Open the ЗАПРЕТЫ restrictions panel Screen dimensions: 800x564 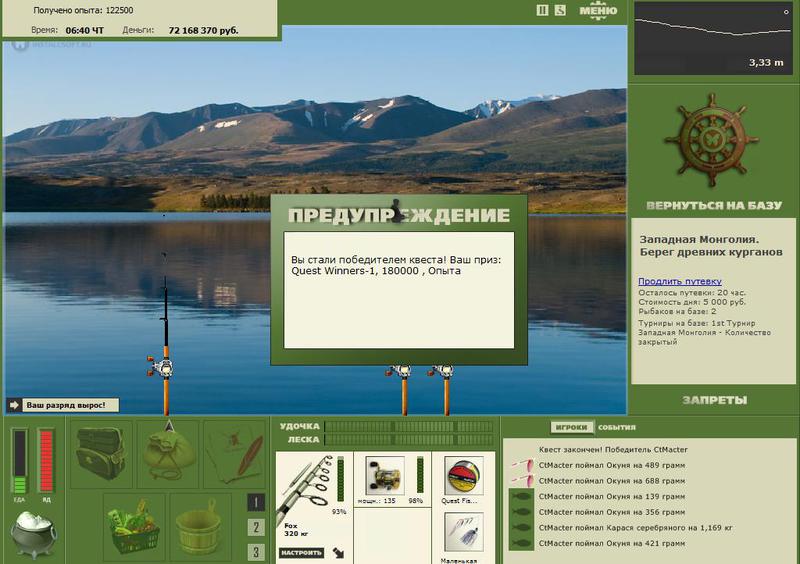click(x=714, y=400)
